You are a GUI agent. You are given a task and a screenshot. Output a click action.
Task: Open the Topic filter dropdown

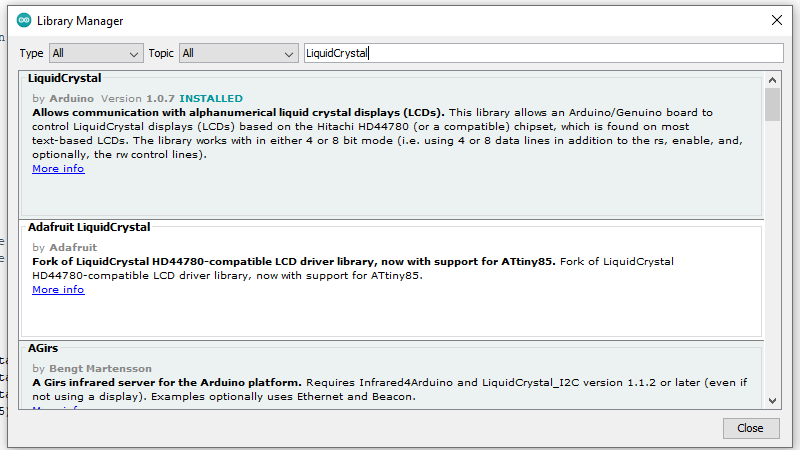(x=238, y=53)
